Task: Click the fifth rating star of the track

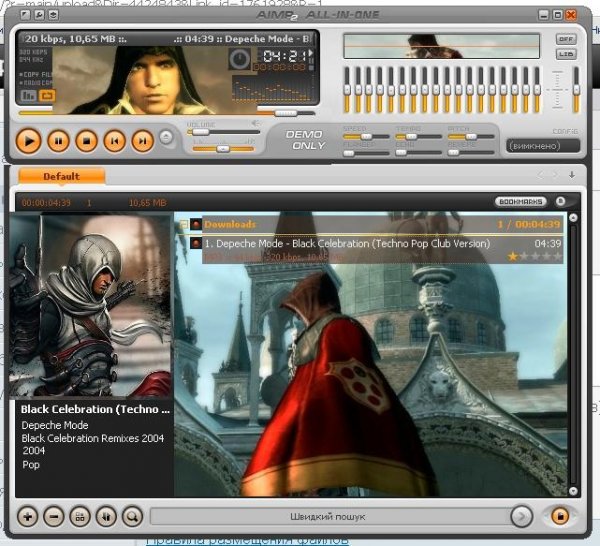Action: 558,256
